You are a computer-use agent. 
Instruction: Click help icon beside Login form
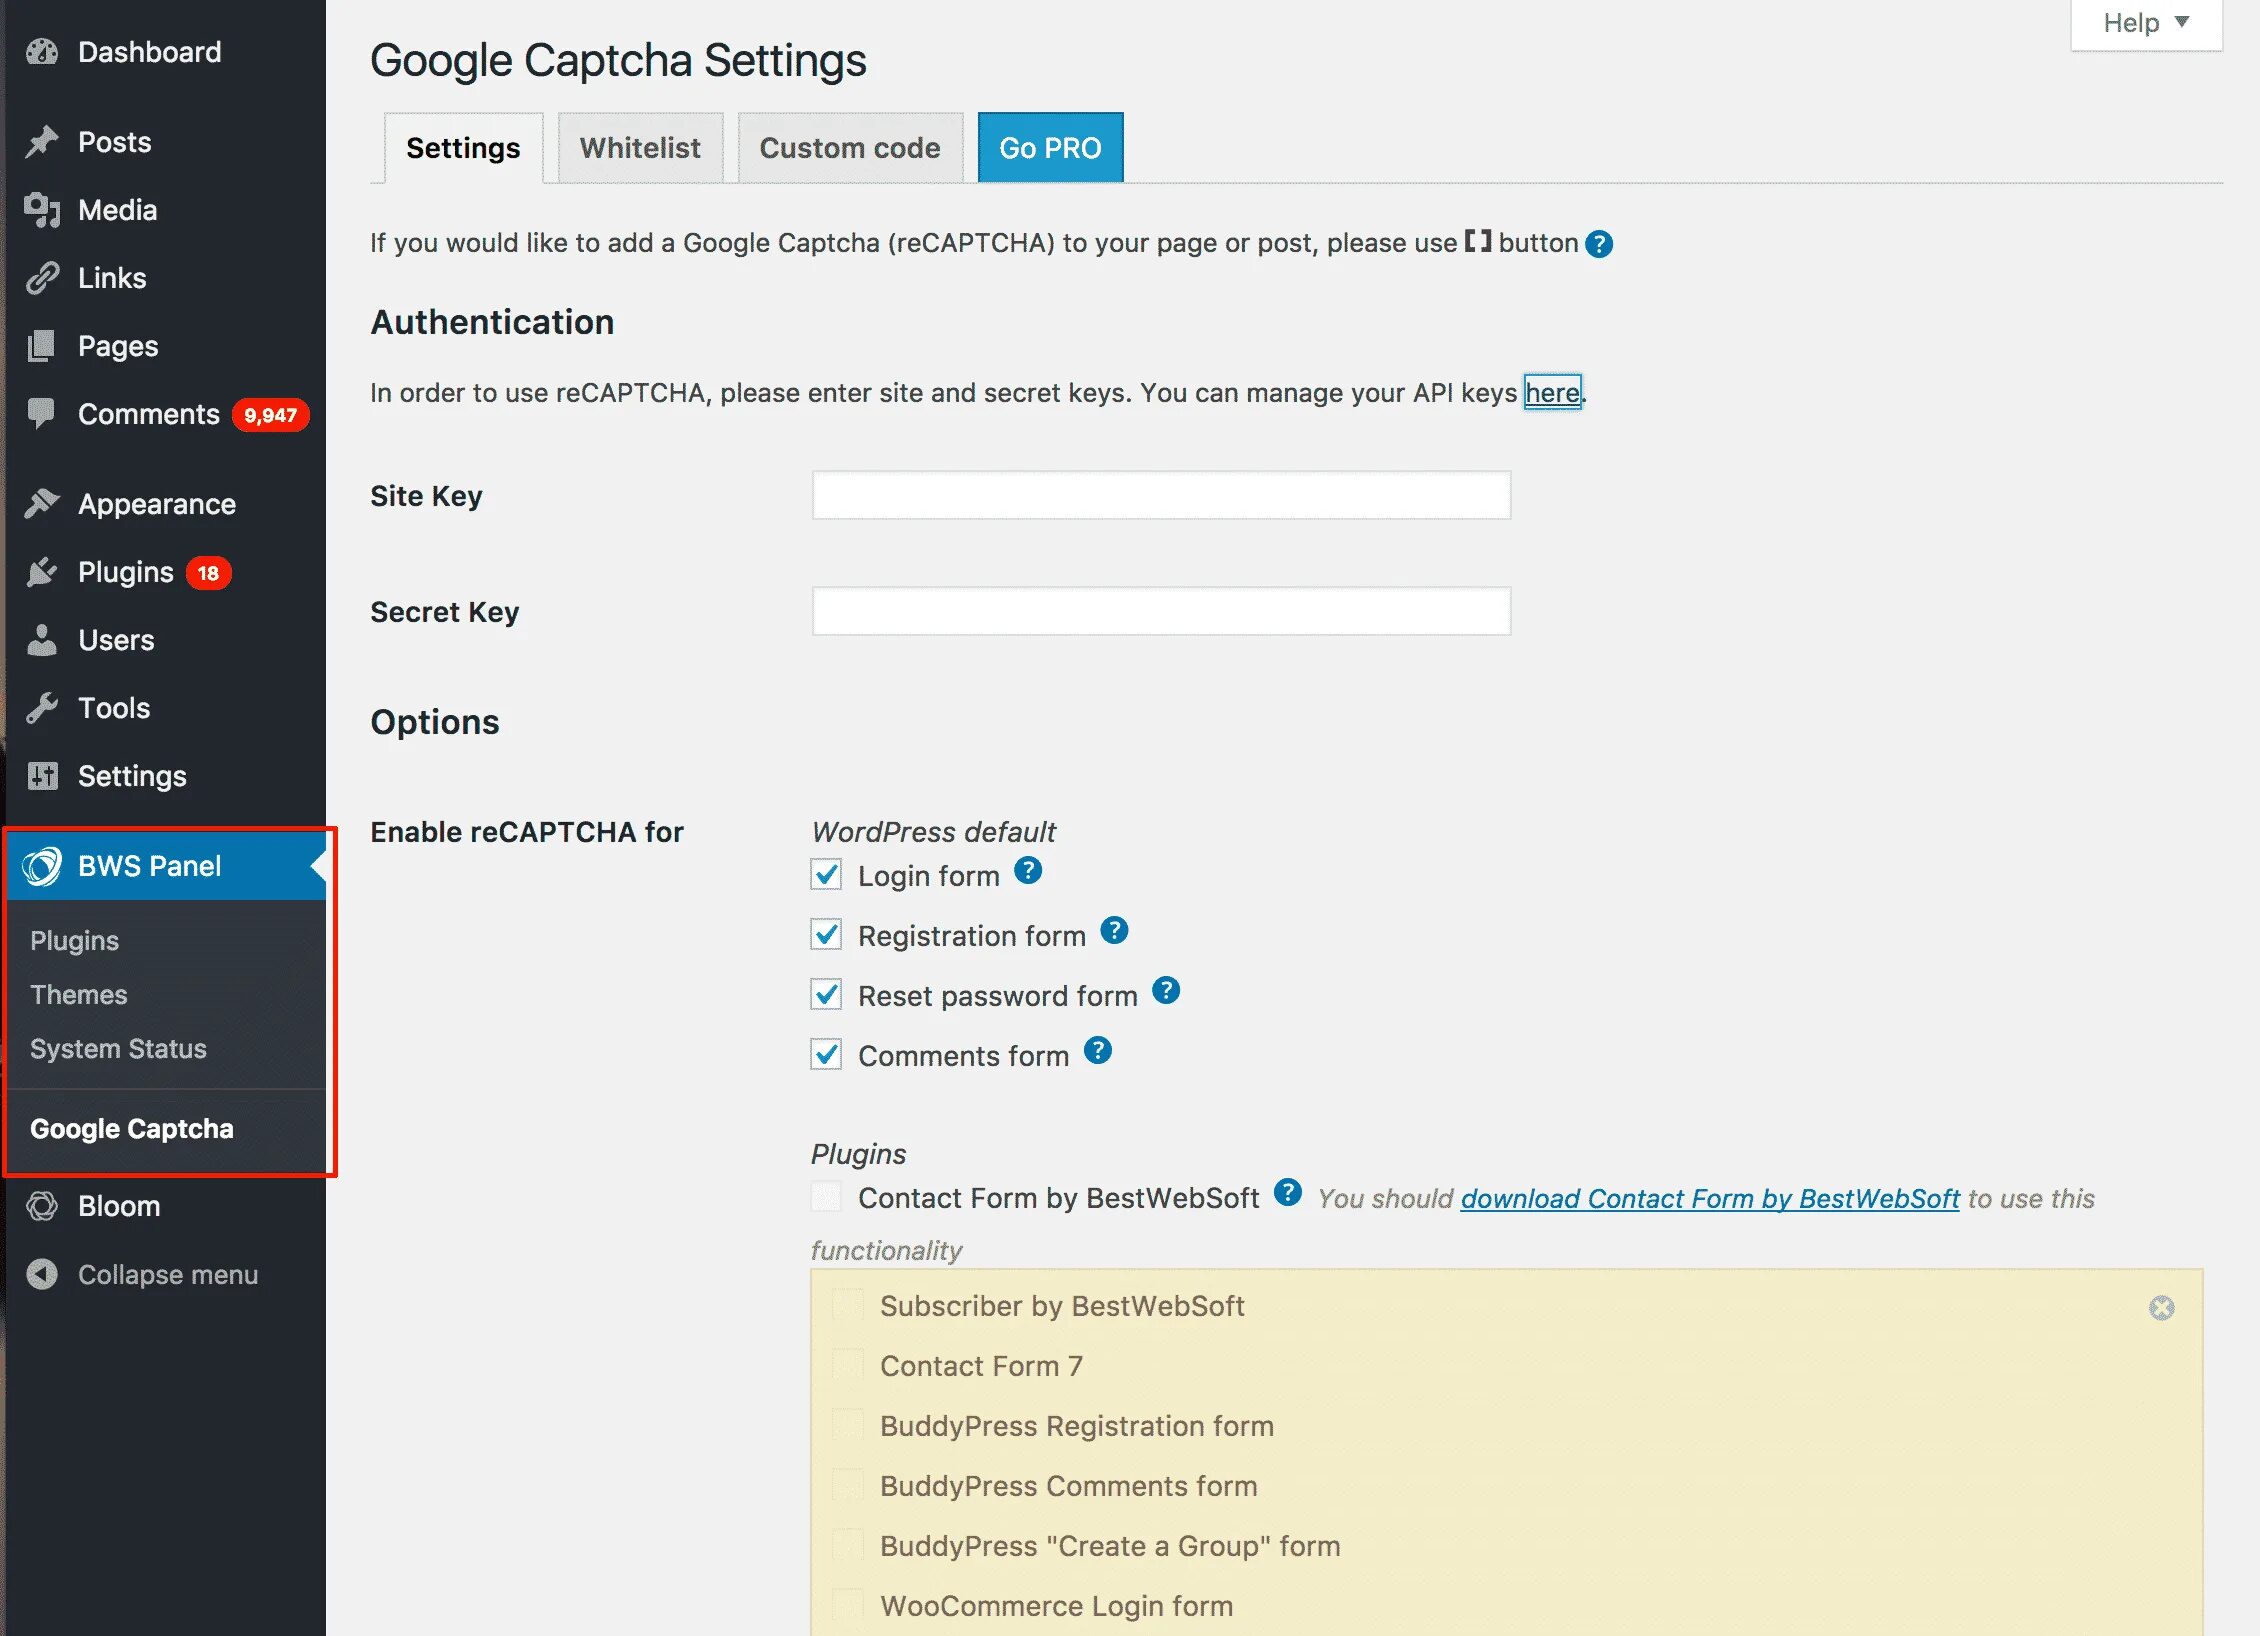pos(1028,871)
